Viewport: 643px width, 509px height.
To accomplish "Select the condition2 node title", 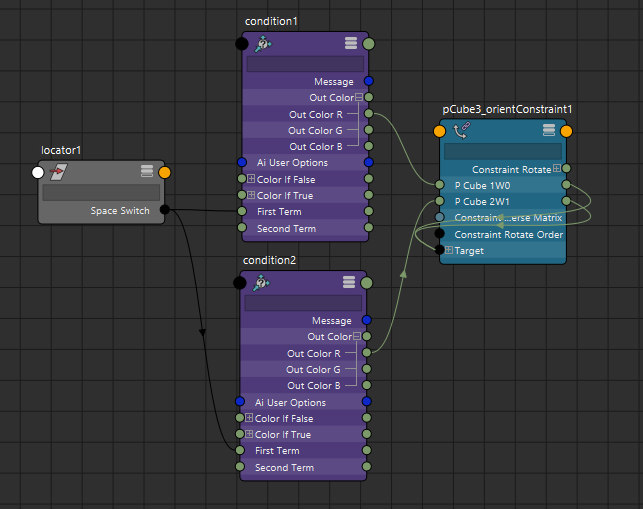I will tap(270, 261).
